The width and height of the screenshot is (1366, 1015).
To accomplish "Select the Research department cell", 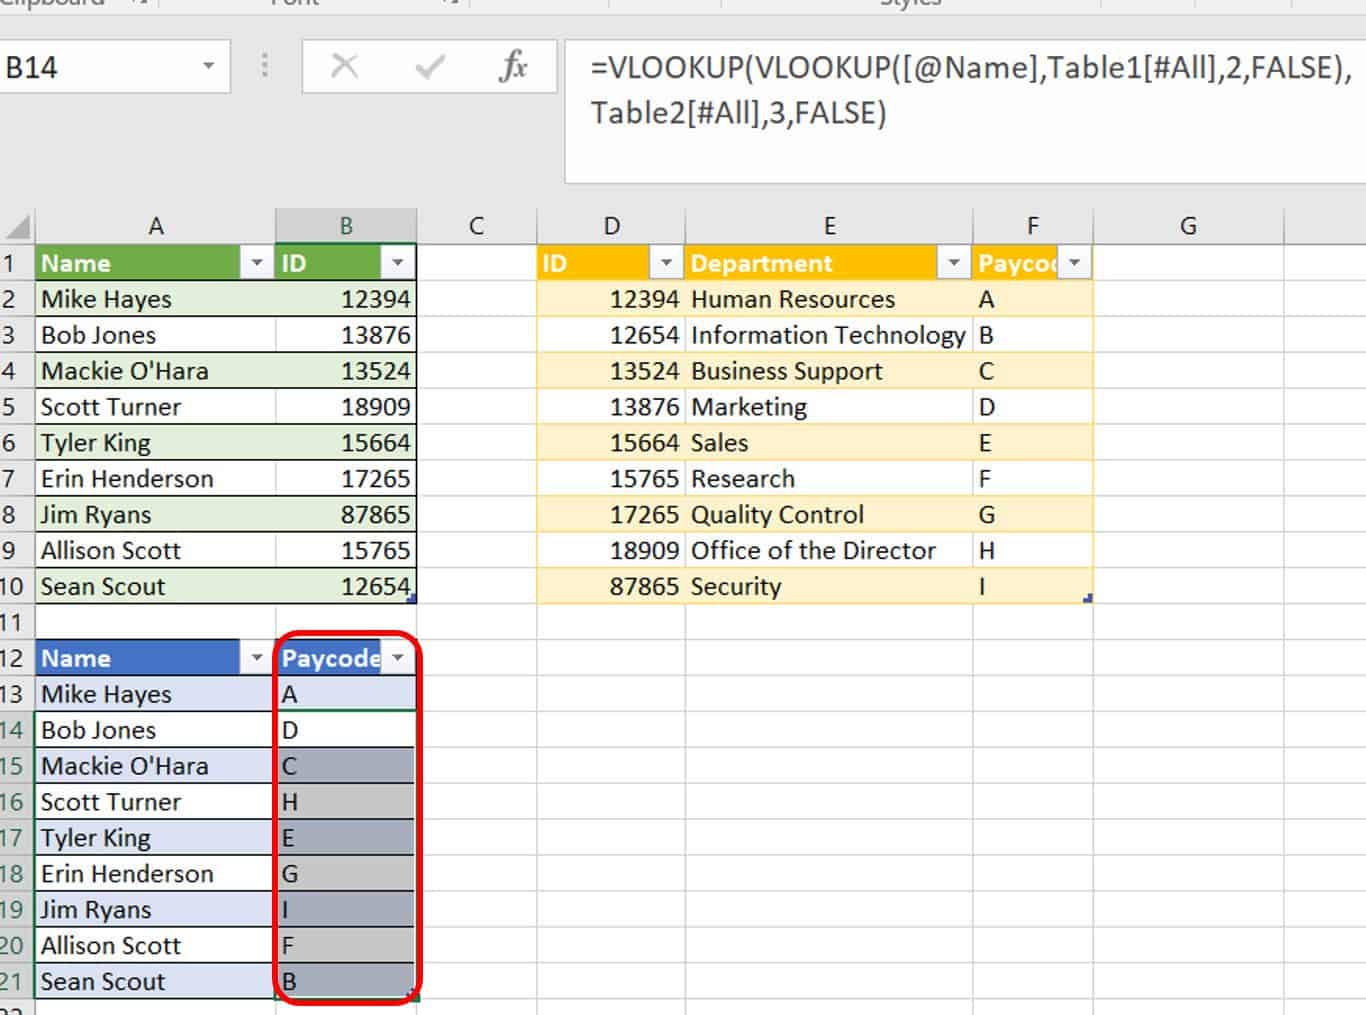I will pyautogui.click(x=829, y=479).
